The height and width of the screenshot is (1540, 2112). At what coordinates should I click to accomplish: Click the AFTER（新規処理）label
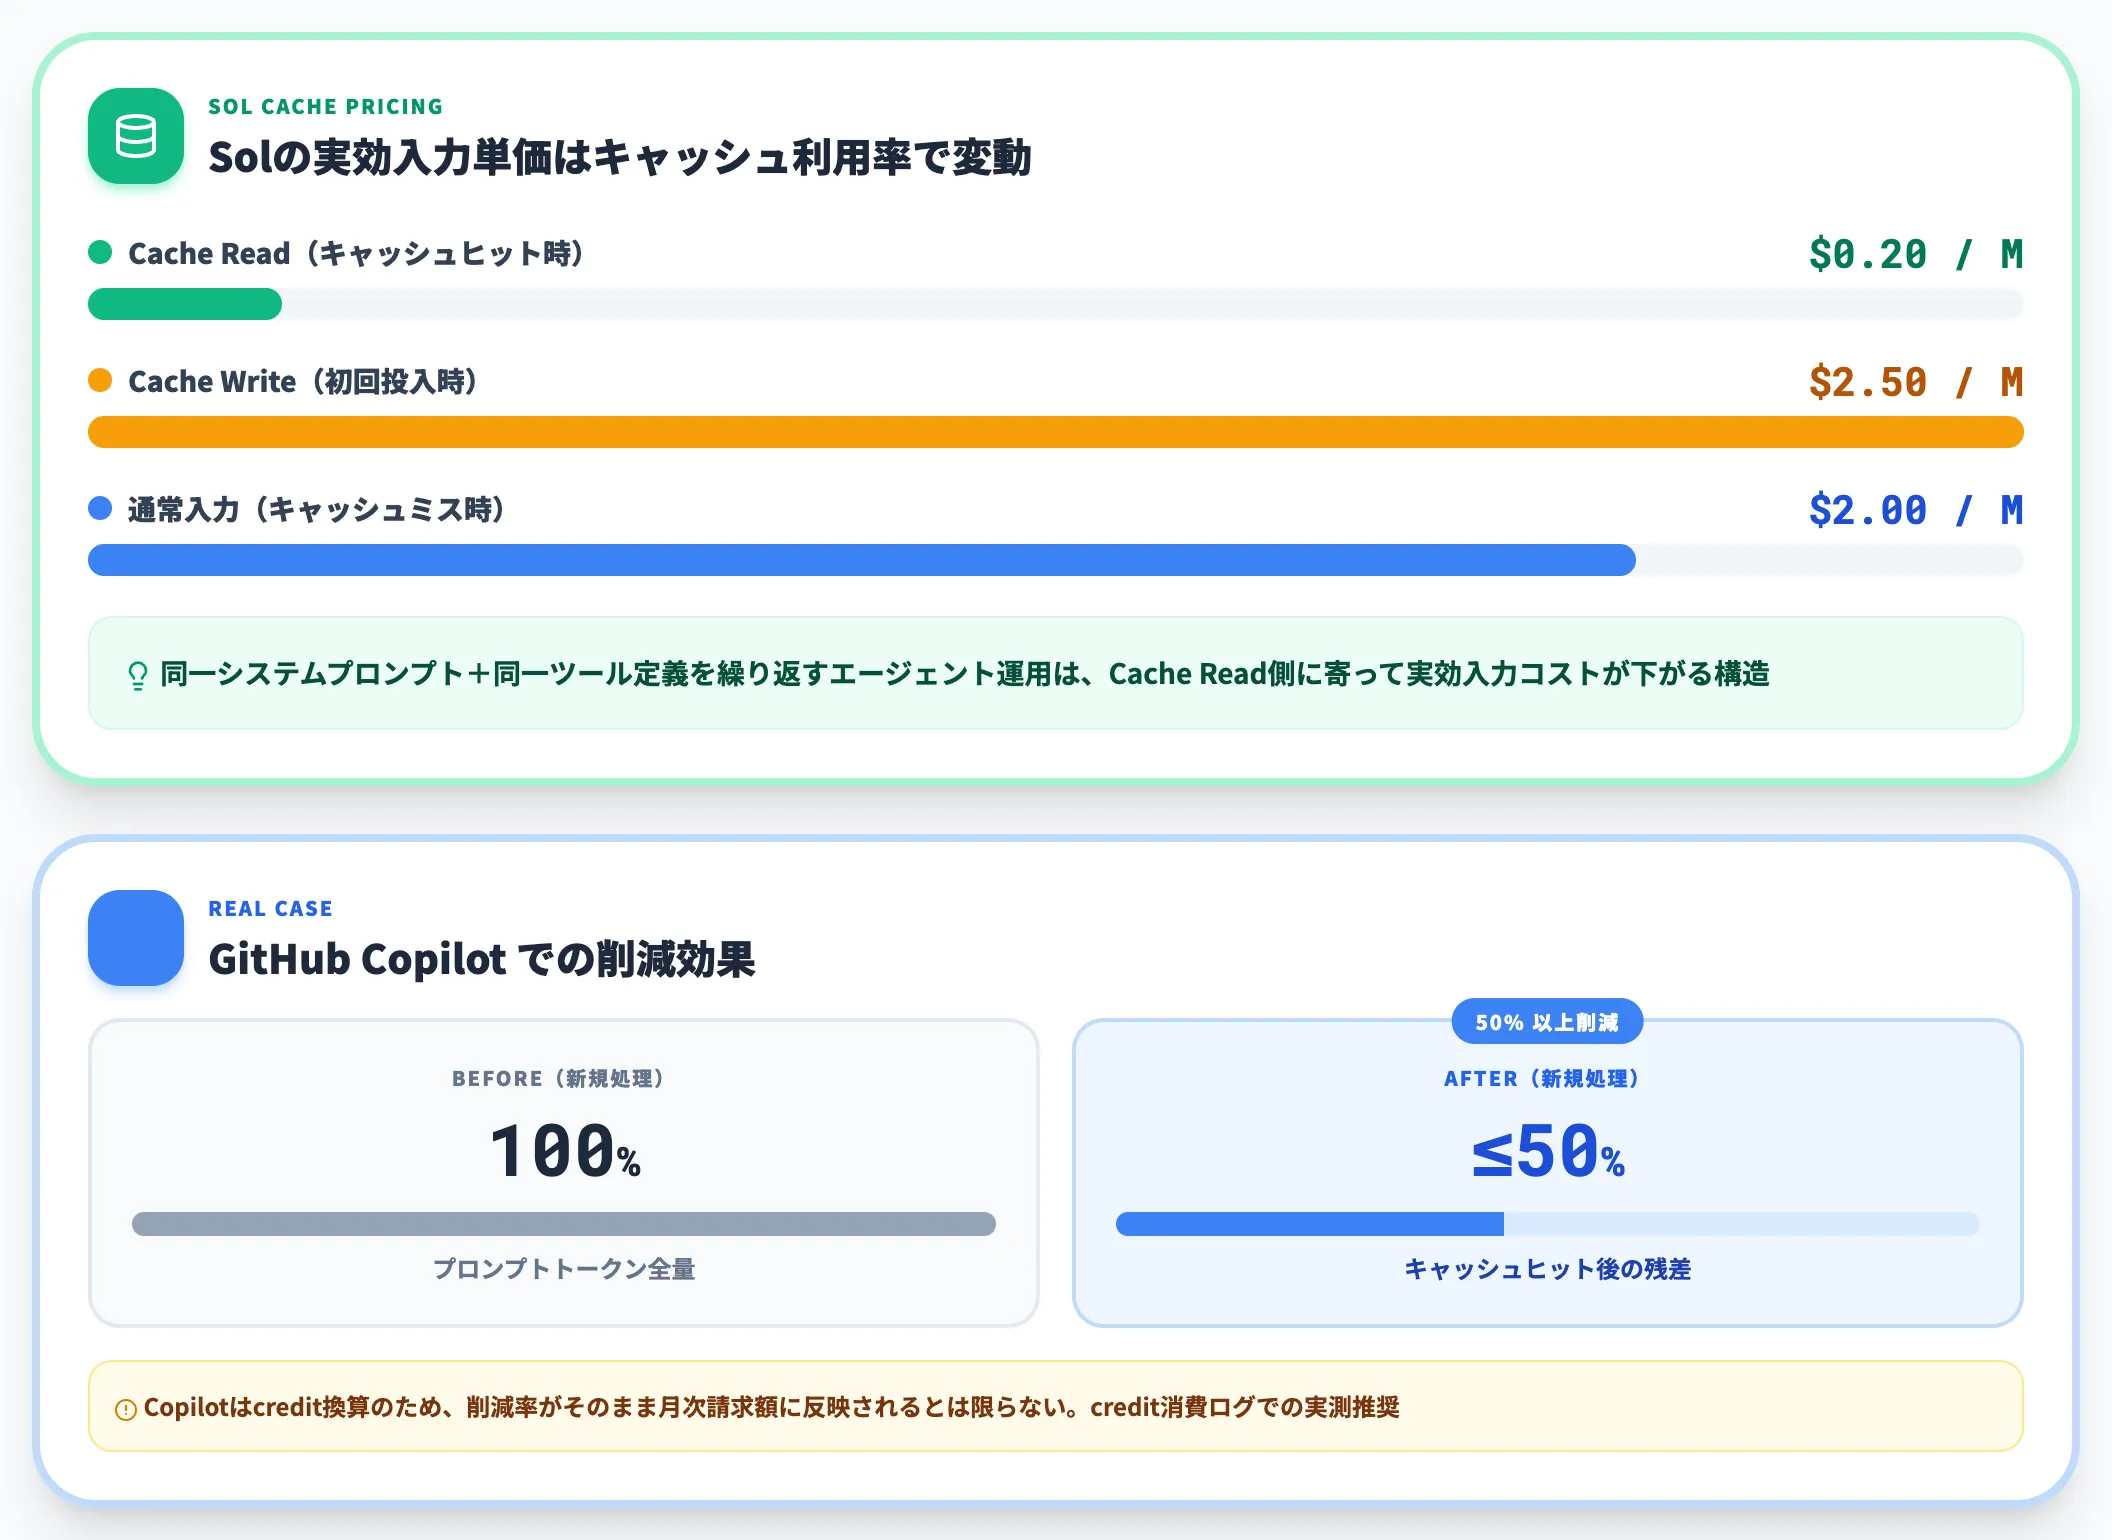pos(1541,1079)
